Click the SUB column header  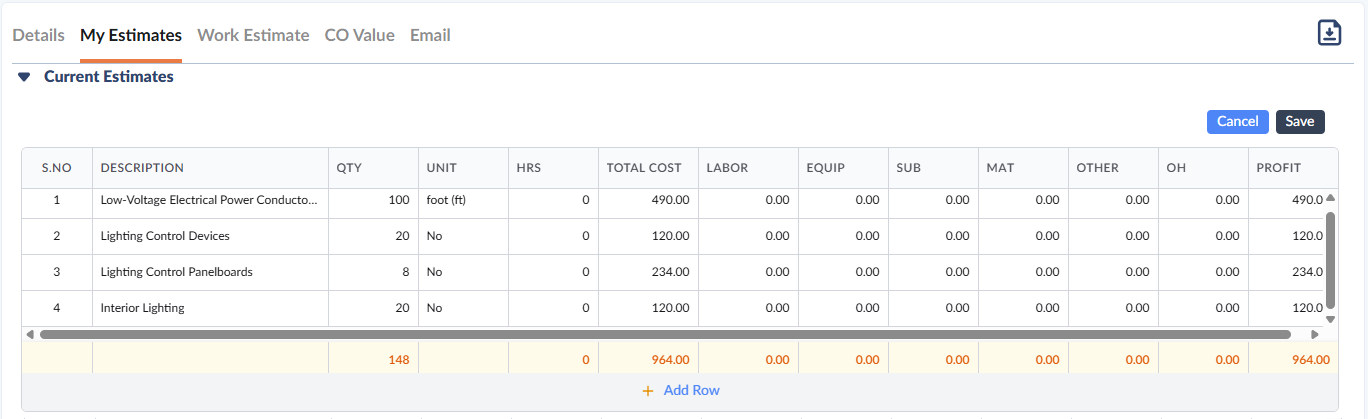click(x=933, y=168)
